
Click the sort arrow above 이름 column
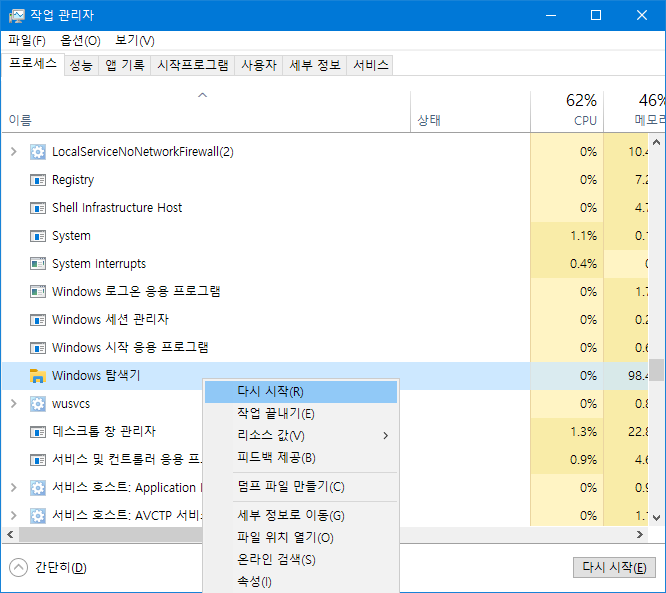coord(203,95)
